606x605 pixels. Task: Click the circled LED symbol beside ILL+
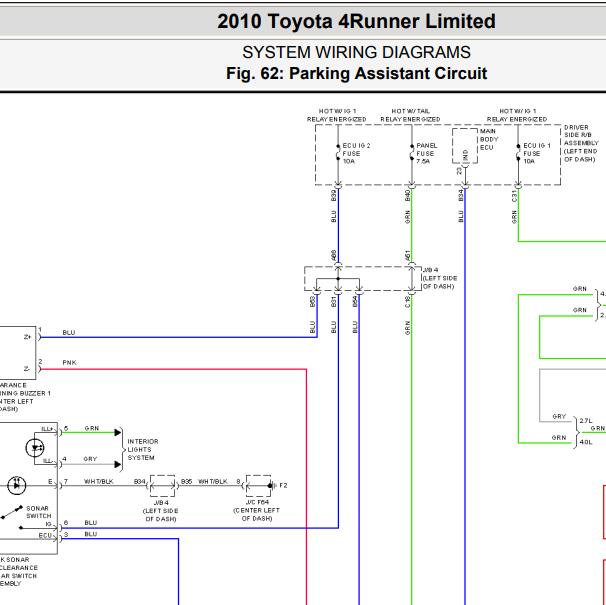point(35,448)
